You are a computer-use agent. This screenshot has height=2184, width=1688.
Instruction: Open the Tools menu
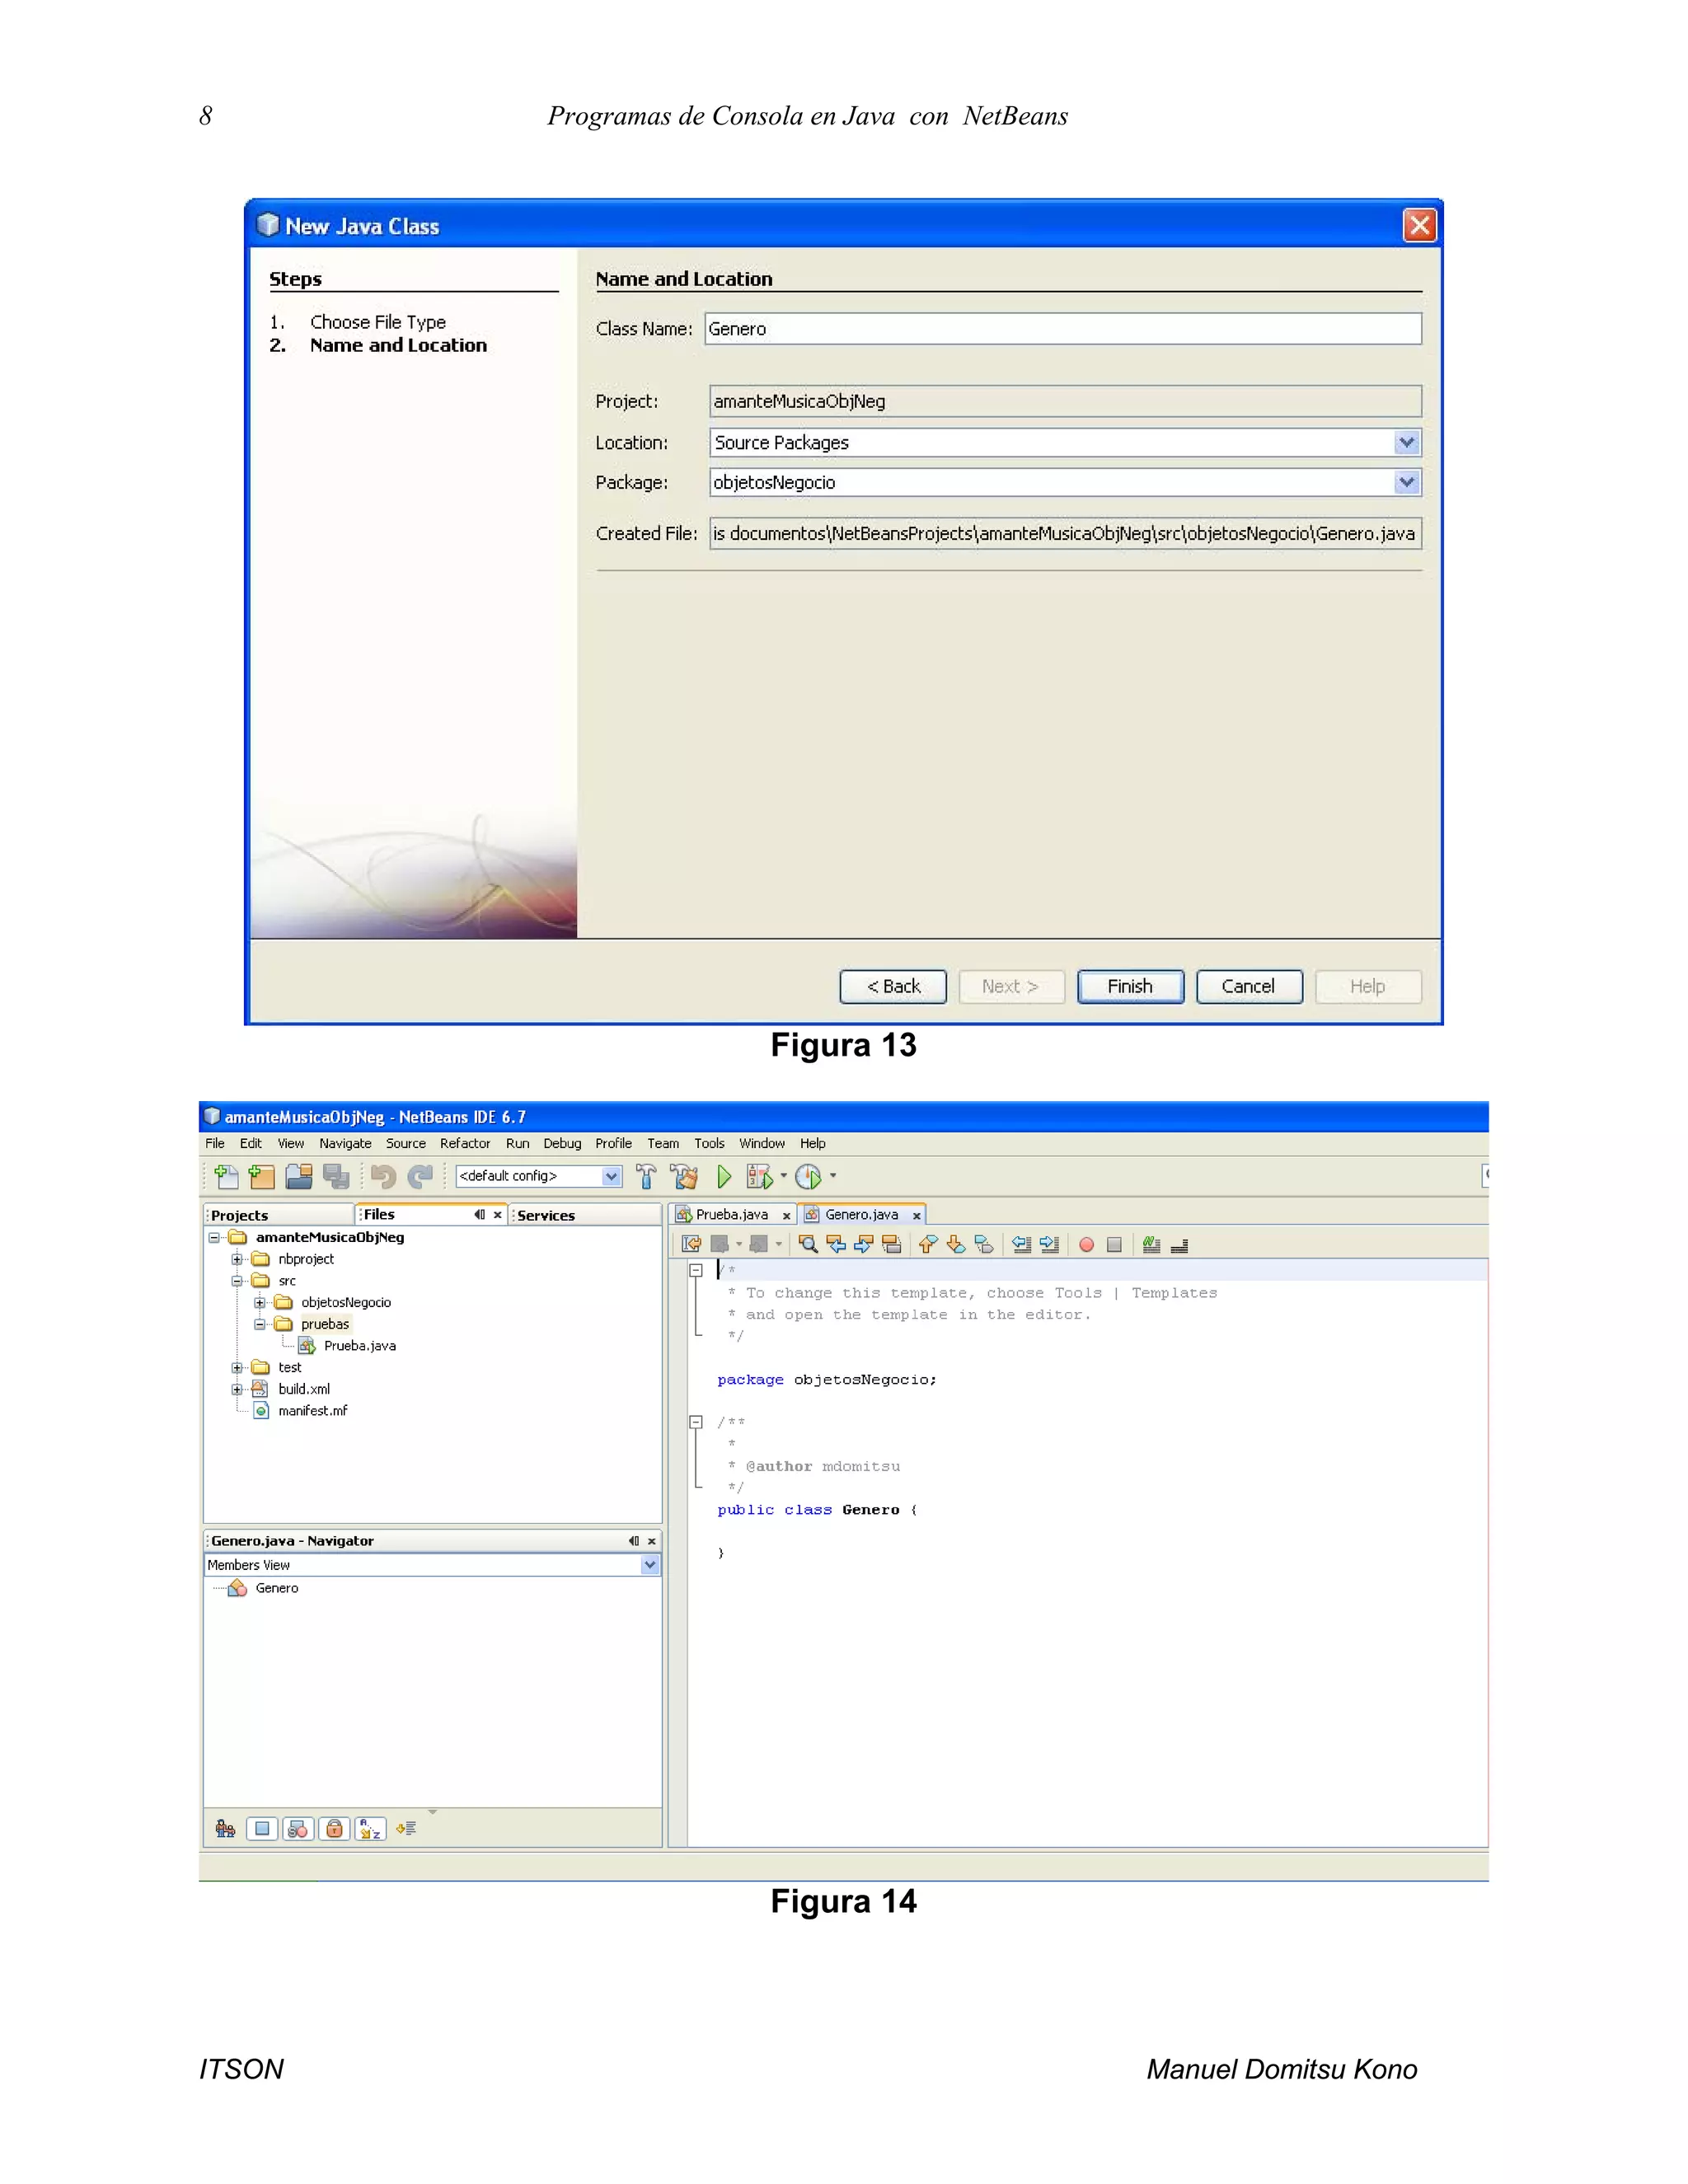pyautogui.click(x=709, y=1143)
